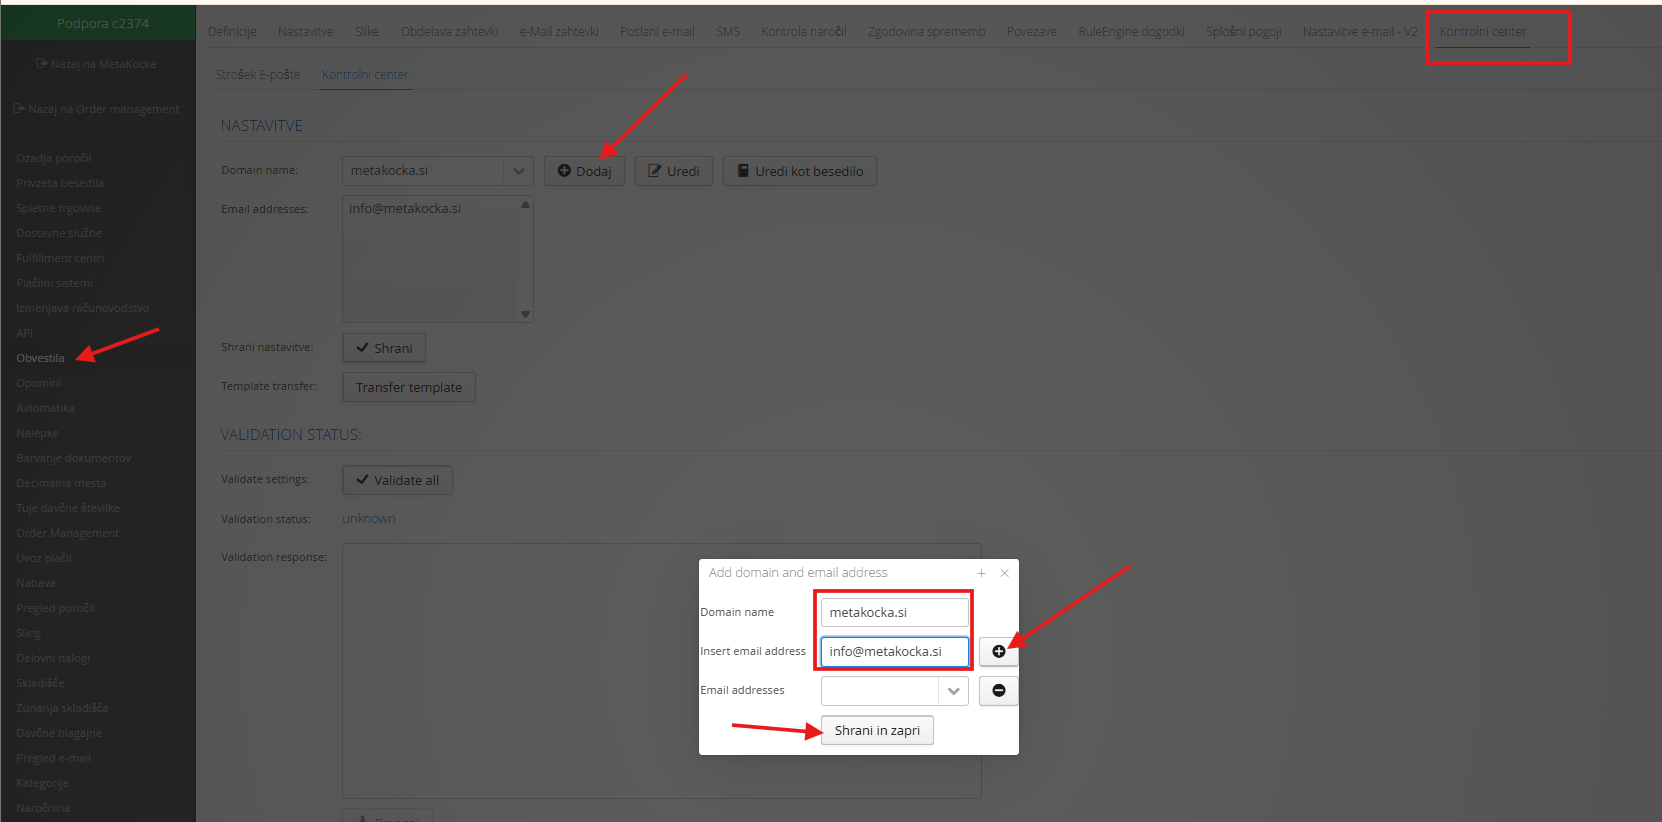Open API in the sidebar

(x=25, y=333)
